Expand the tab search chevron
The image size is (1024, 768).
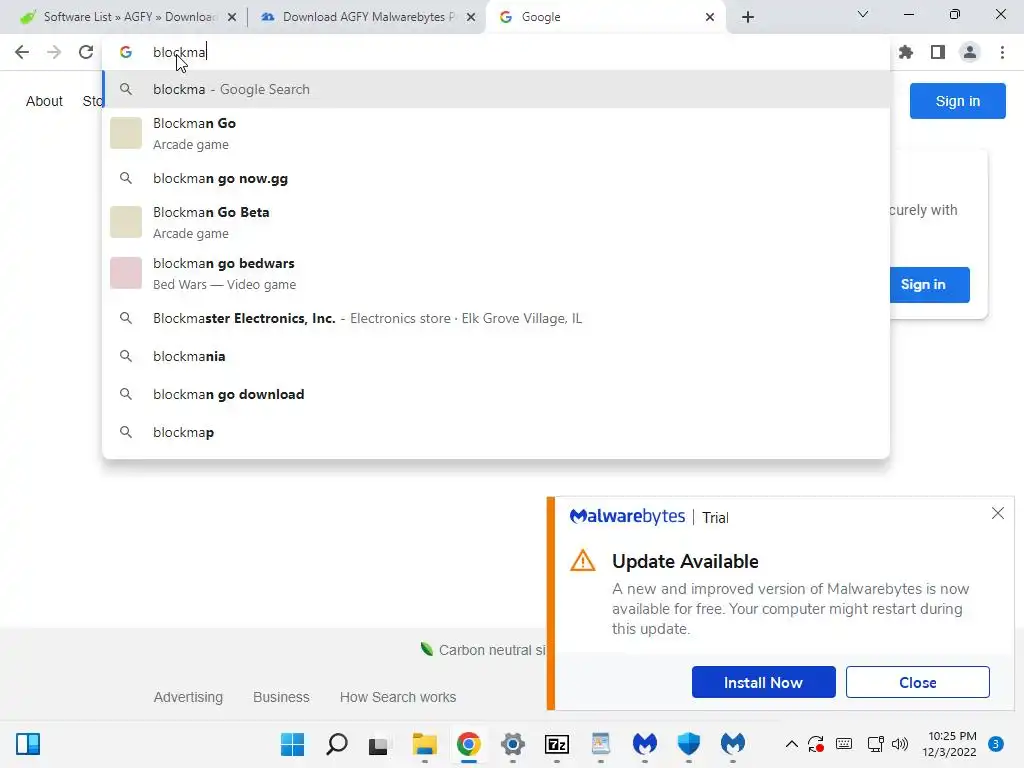(x=863, y=14)
